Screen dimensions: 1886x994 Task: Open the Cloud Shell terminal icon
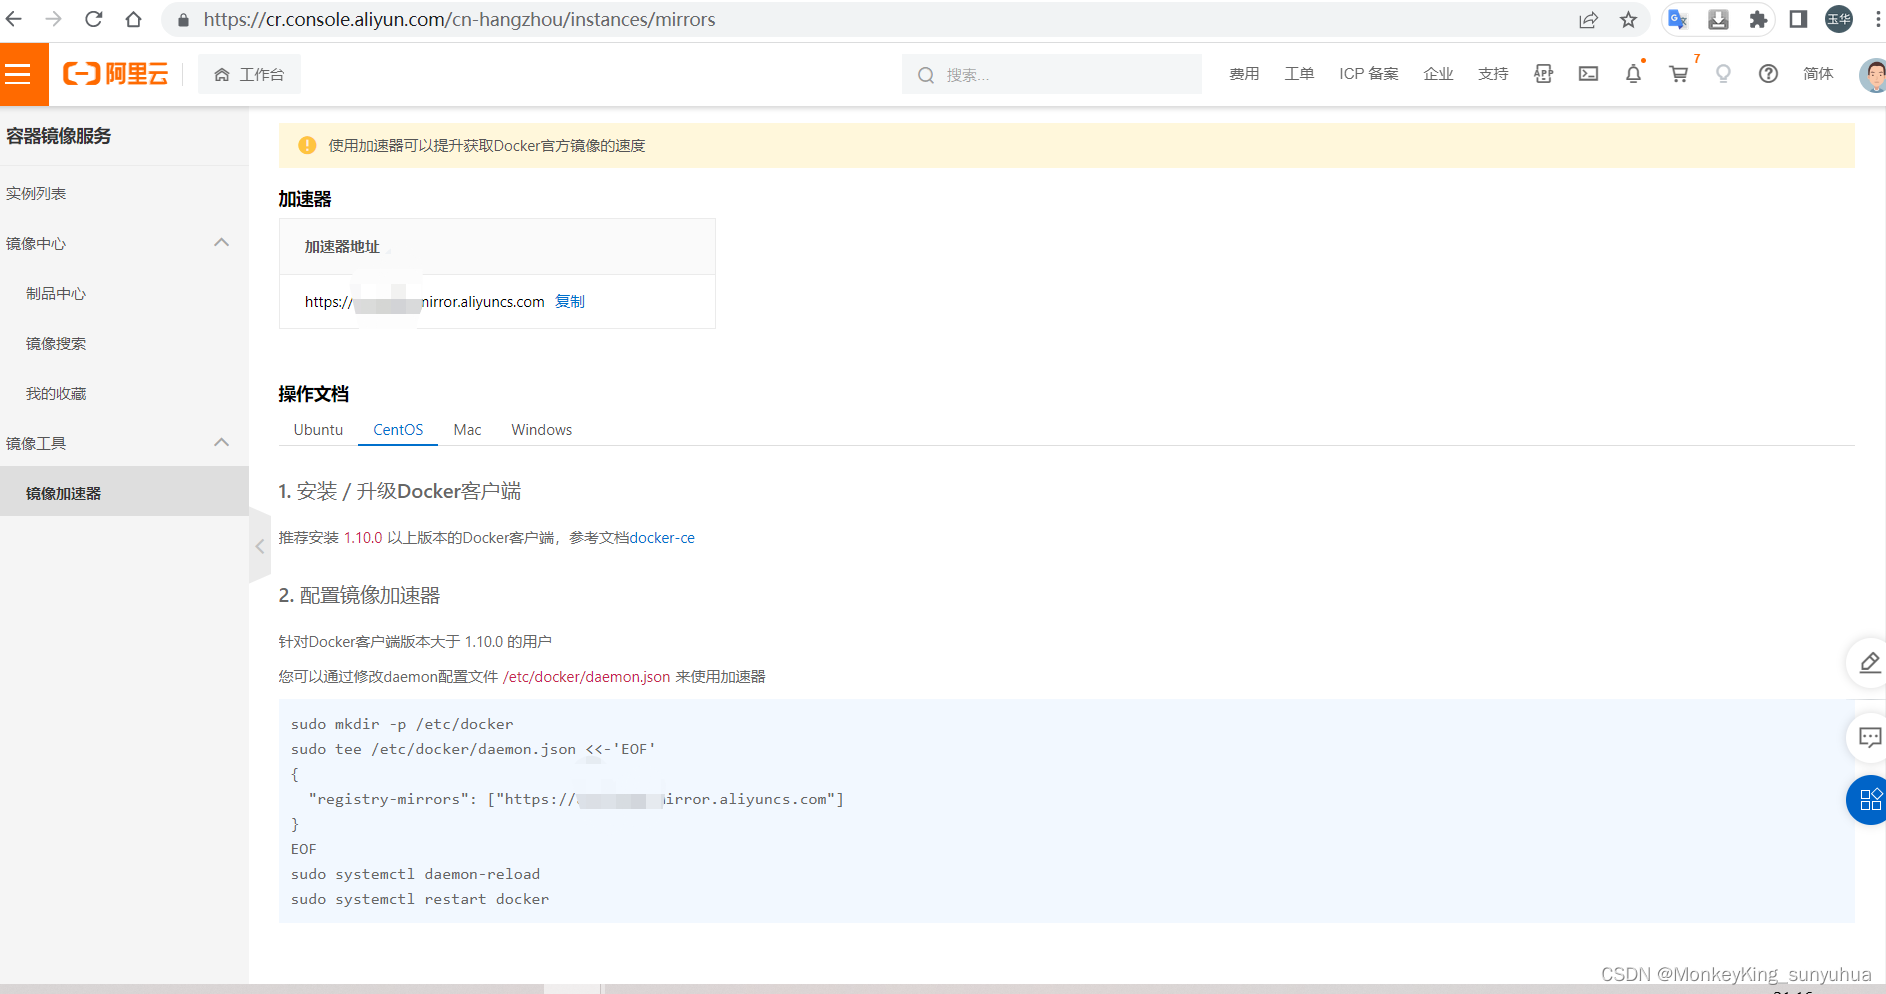(1588, 74)
